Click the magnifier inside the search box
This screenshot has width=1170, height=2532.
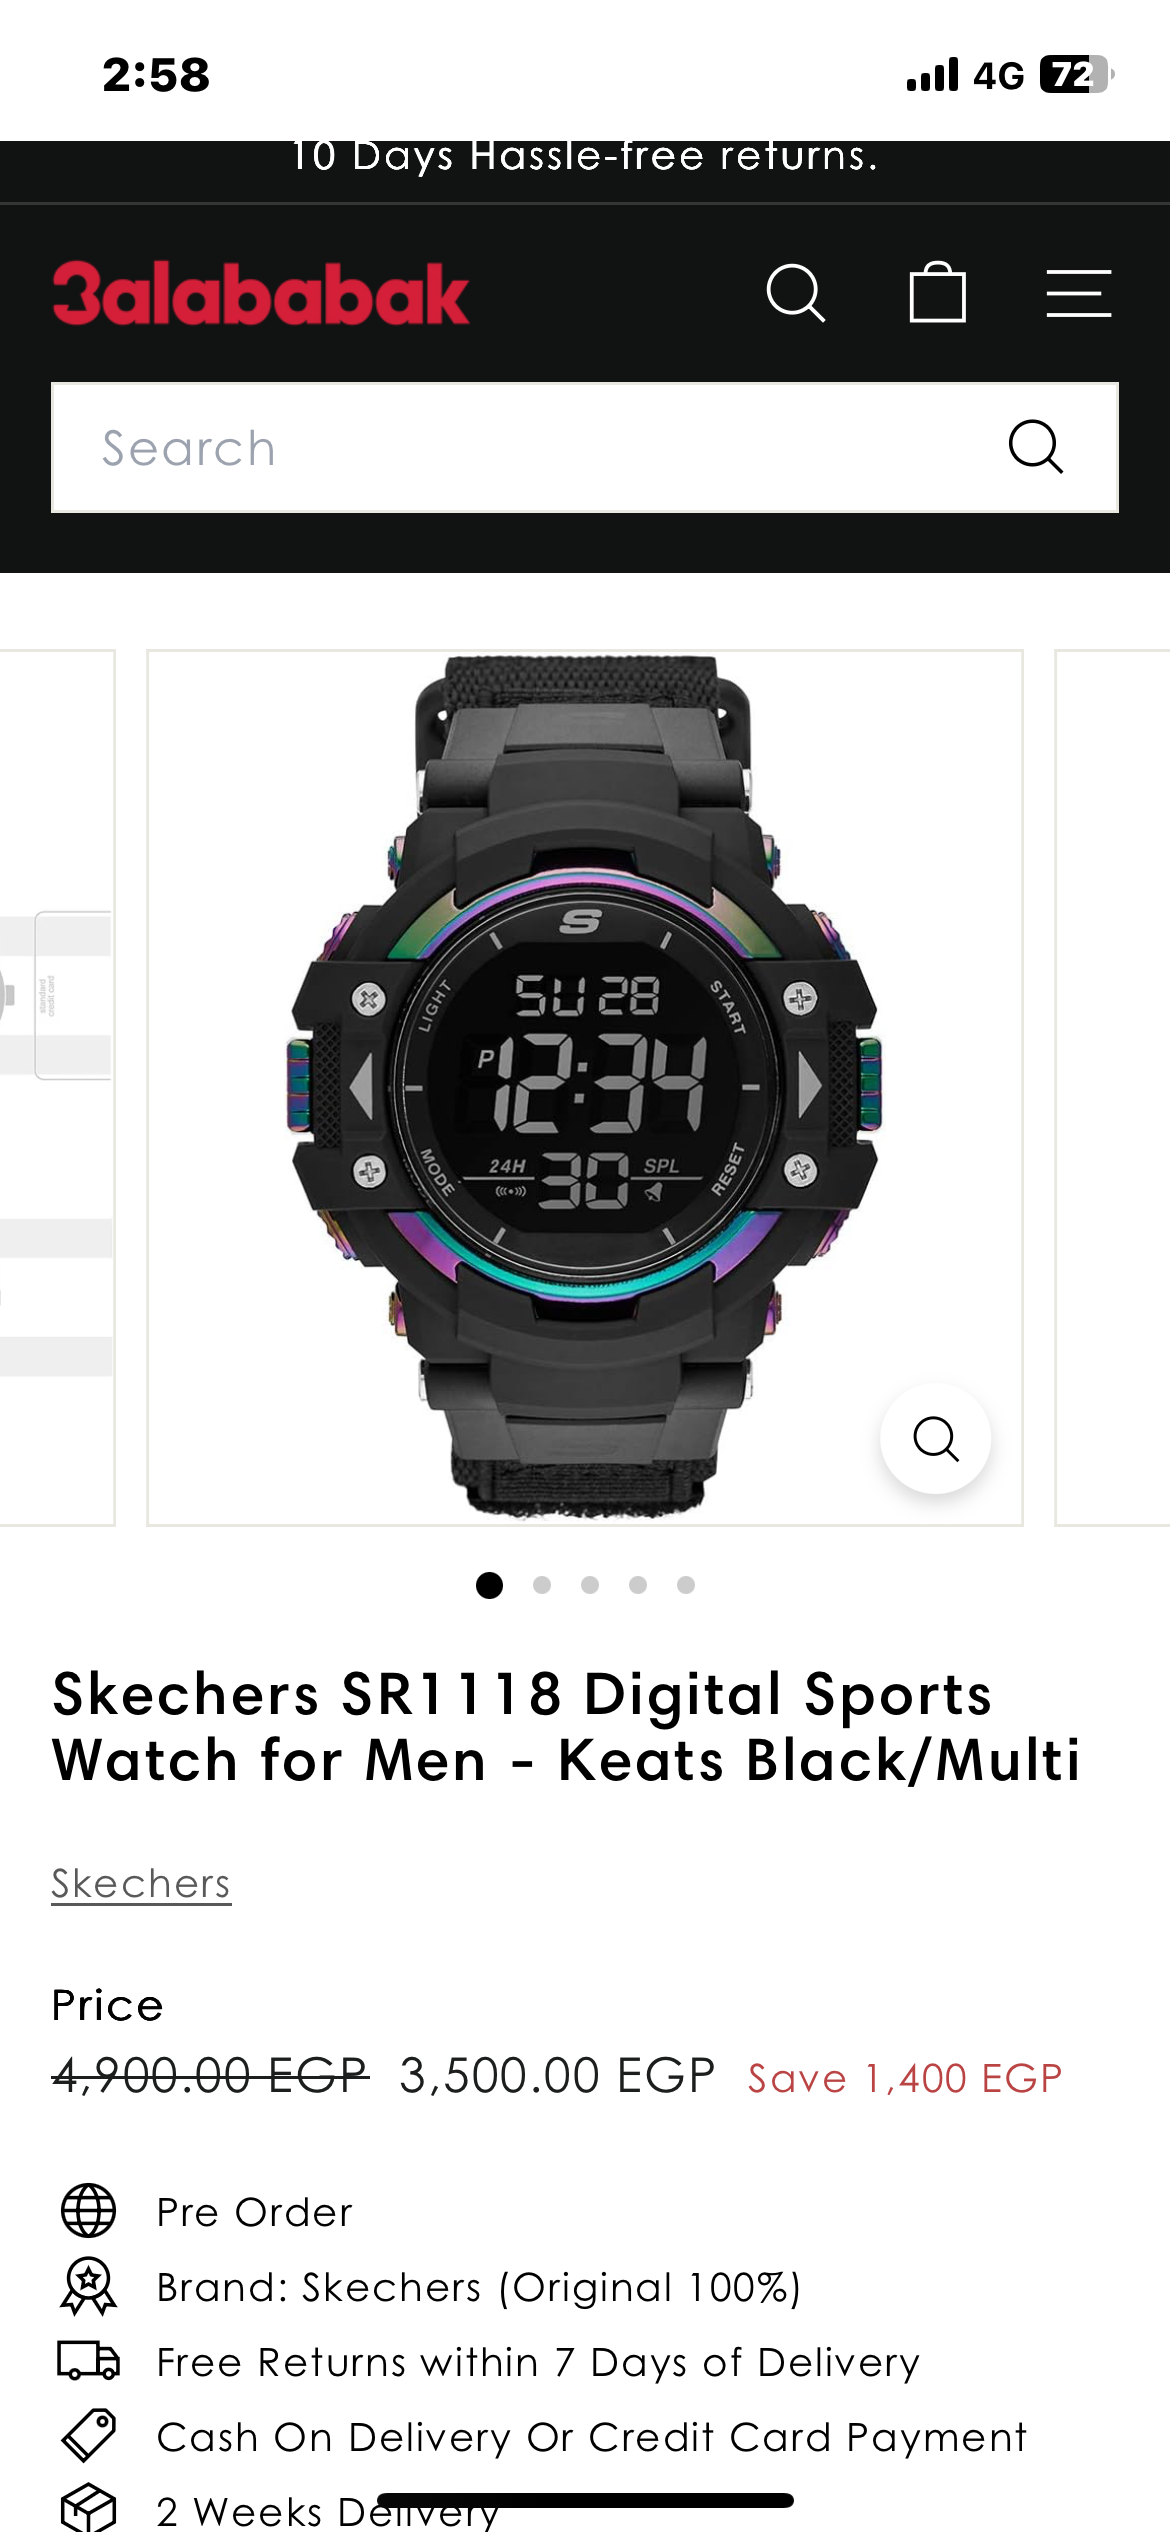pos(1035,447)
